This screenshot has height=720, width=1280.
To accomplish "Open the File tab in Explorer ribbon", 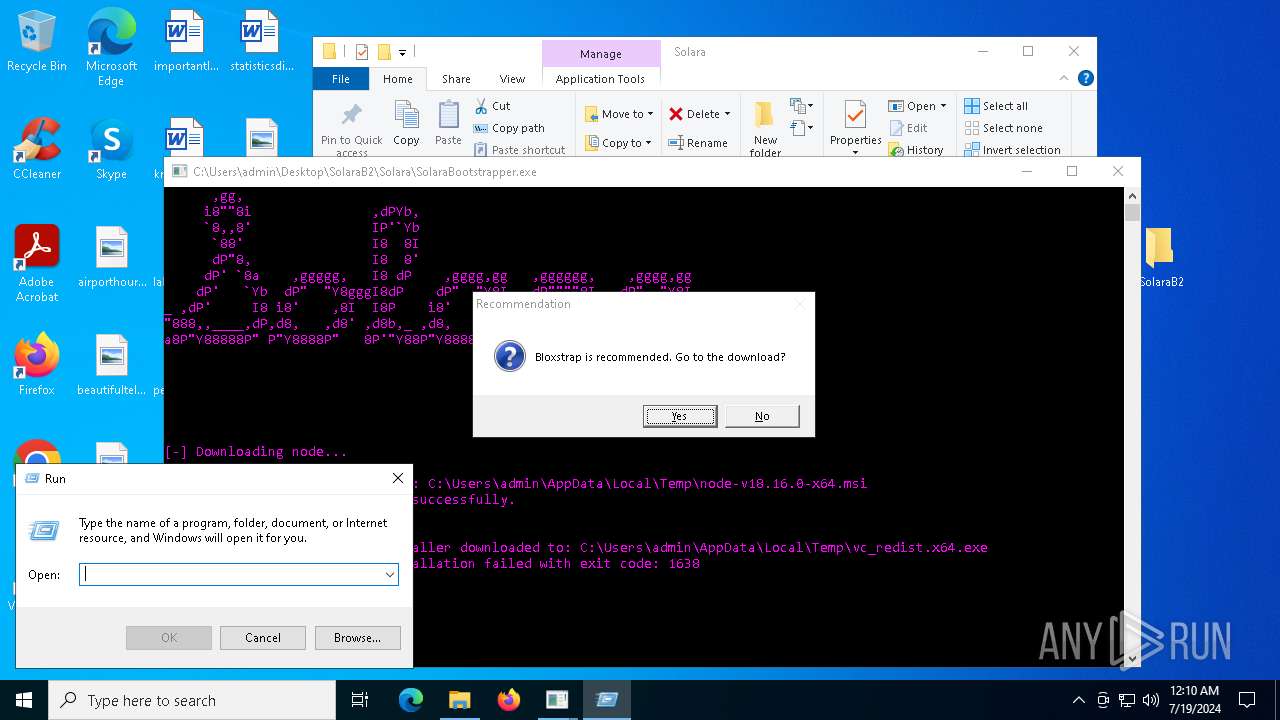I will coord(341,79).
